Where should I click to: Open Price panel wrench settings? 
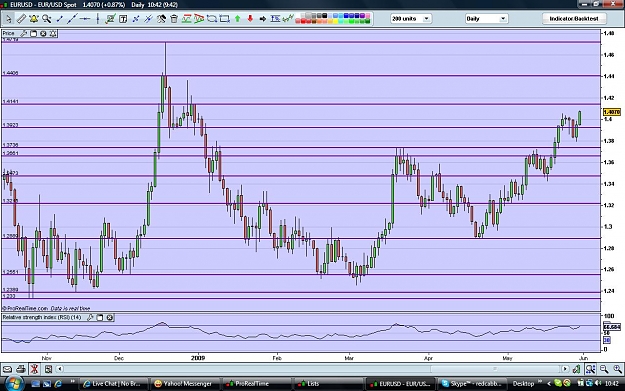click(x=24, y=33)
